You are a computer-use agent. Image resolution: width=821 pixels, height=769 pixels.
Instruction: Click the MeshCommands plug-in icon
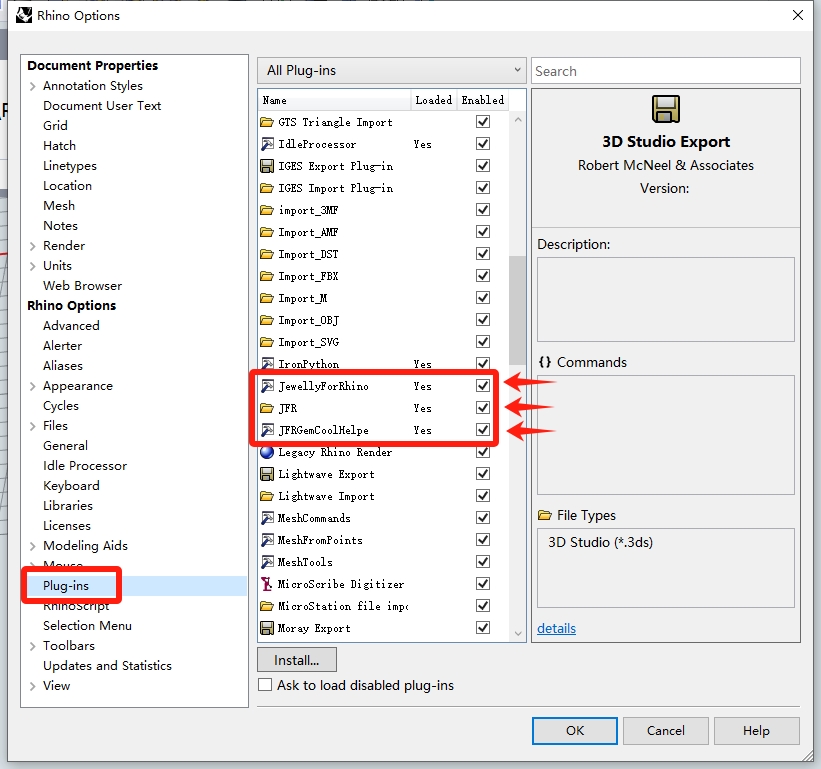tap(267, 518)
